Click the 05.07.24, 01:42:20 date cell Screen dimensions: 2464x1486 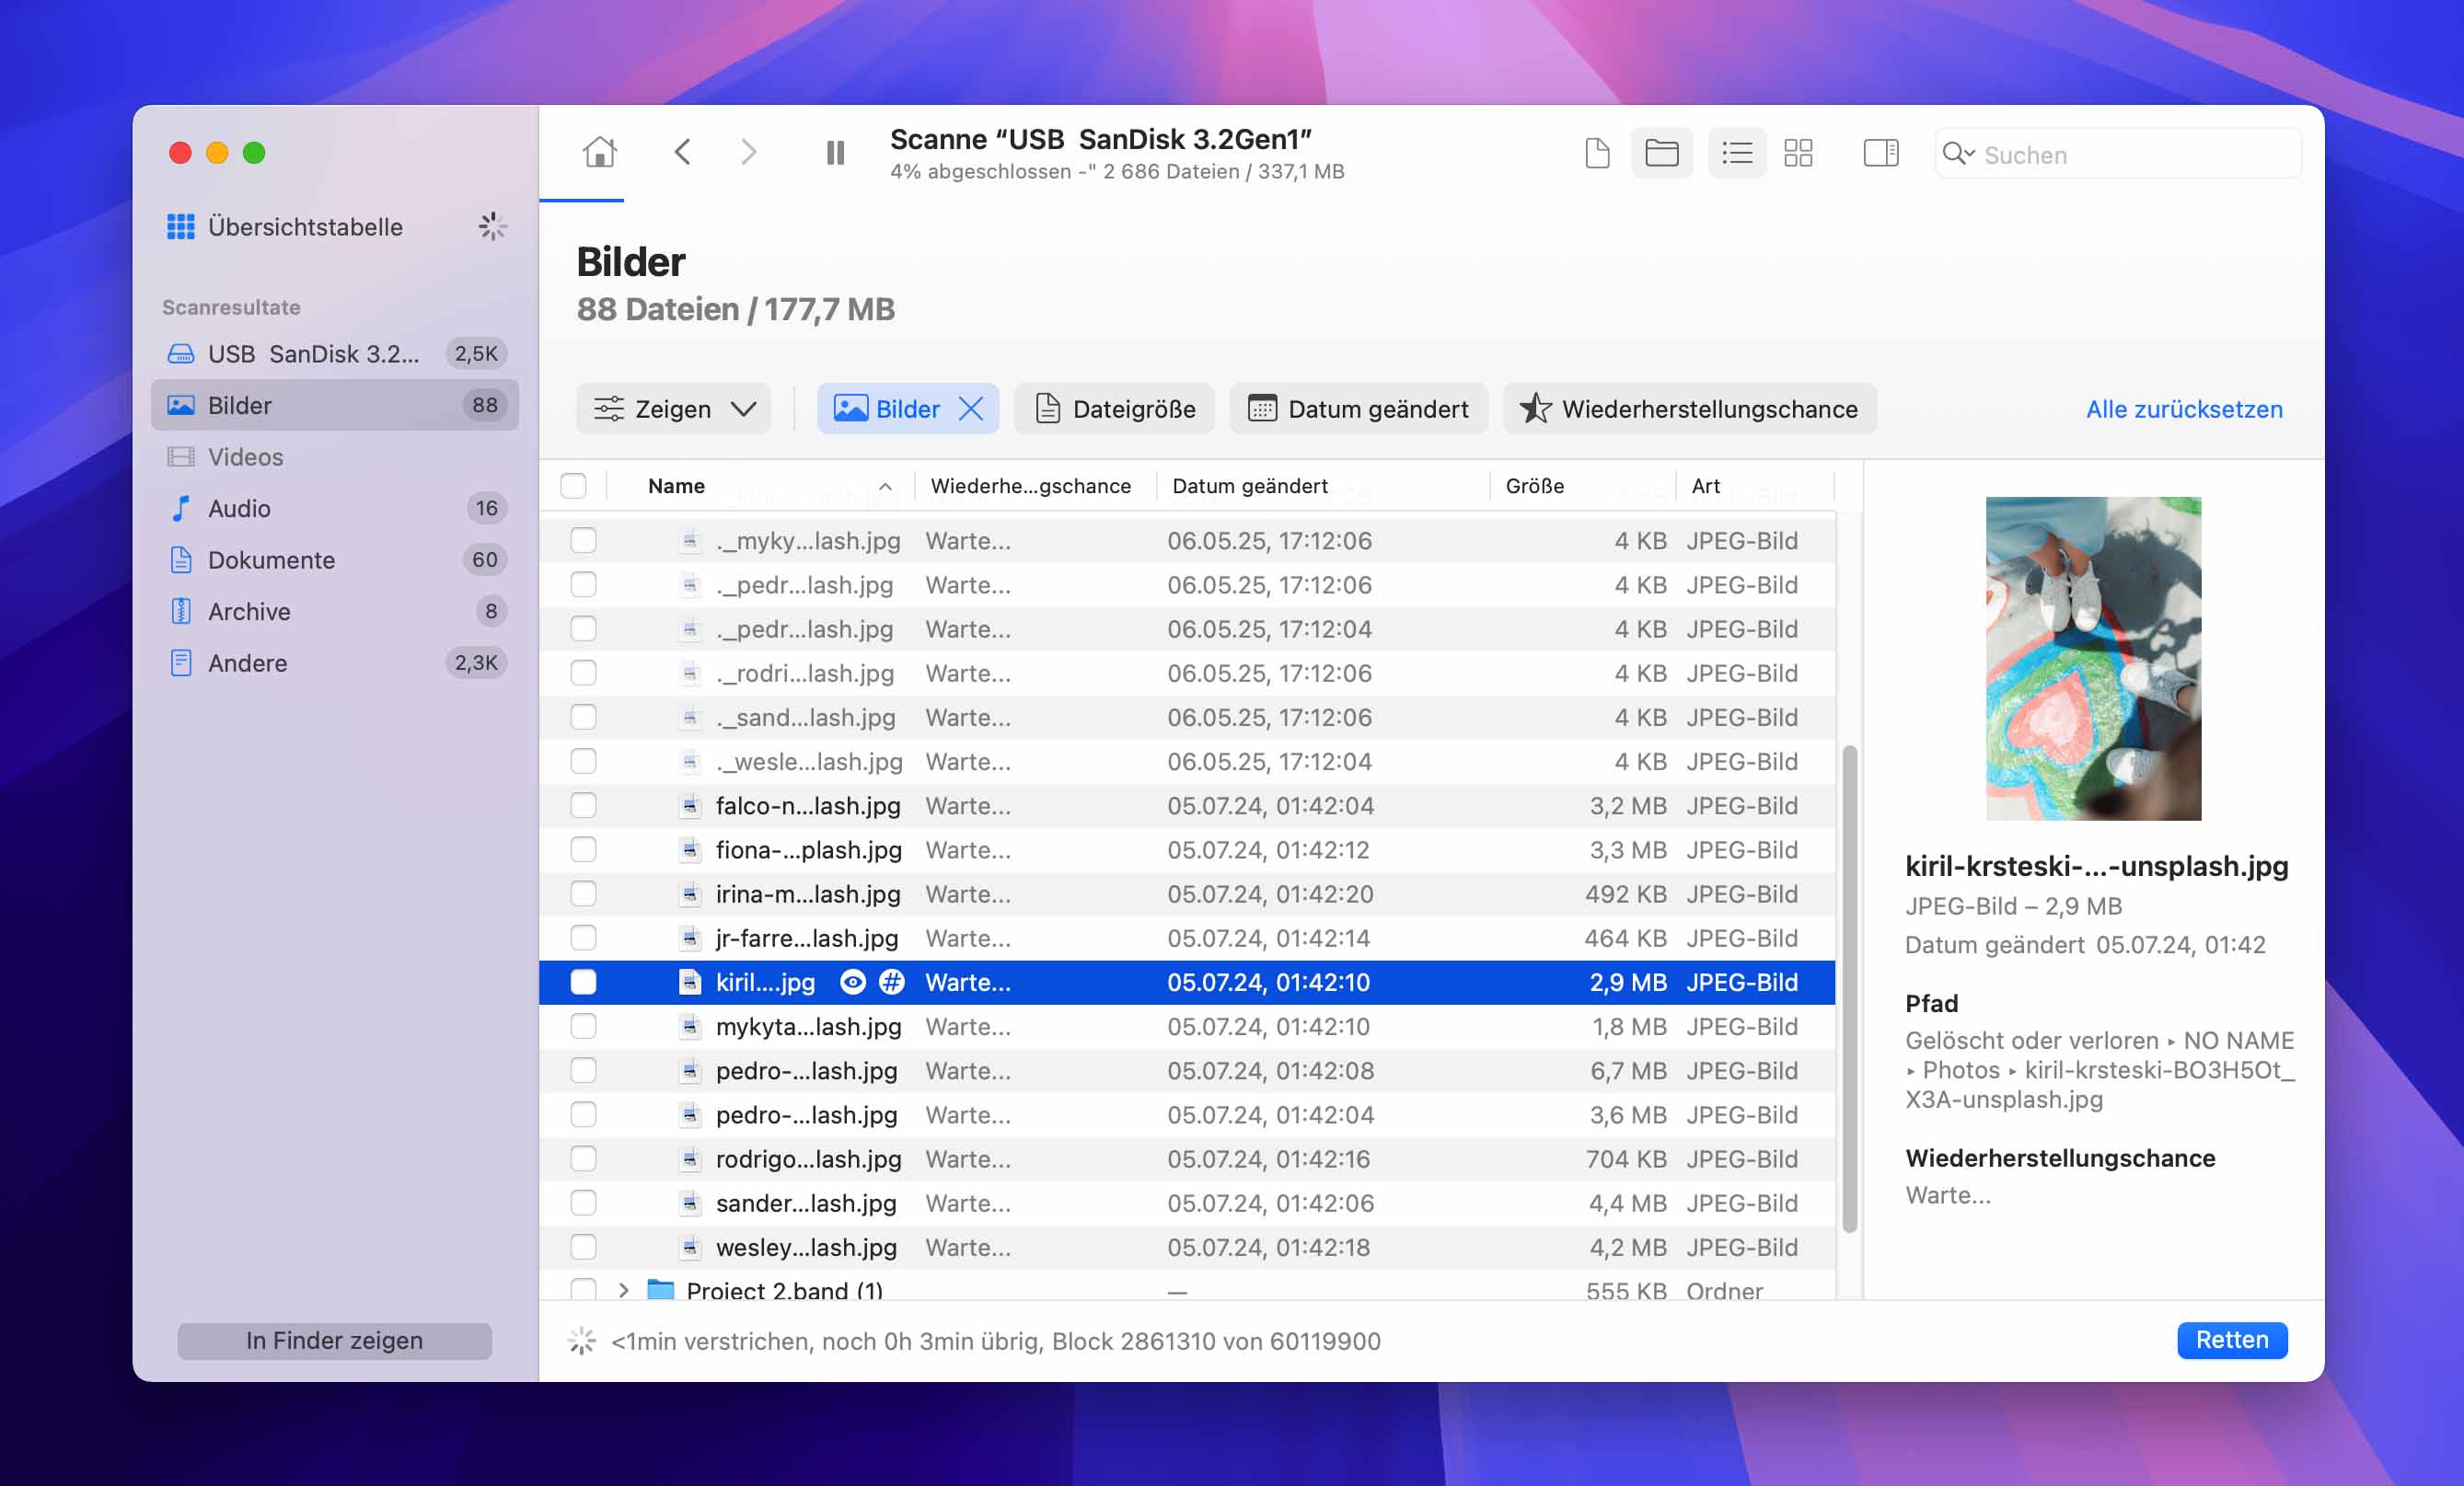1270,894
